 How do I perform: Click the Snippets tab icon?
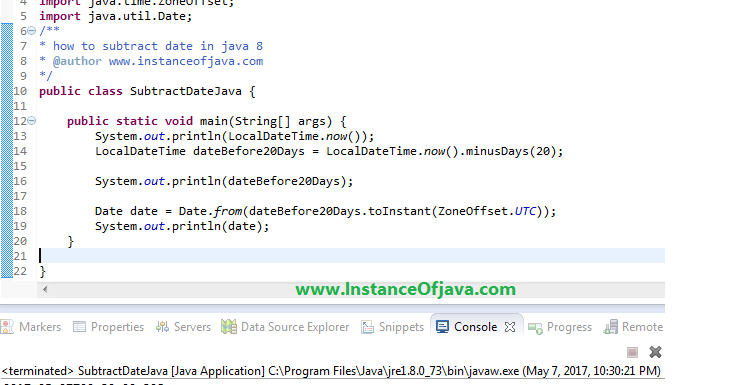pos(367,327)
